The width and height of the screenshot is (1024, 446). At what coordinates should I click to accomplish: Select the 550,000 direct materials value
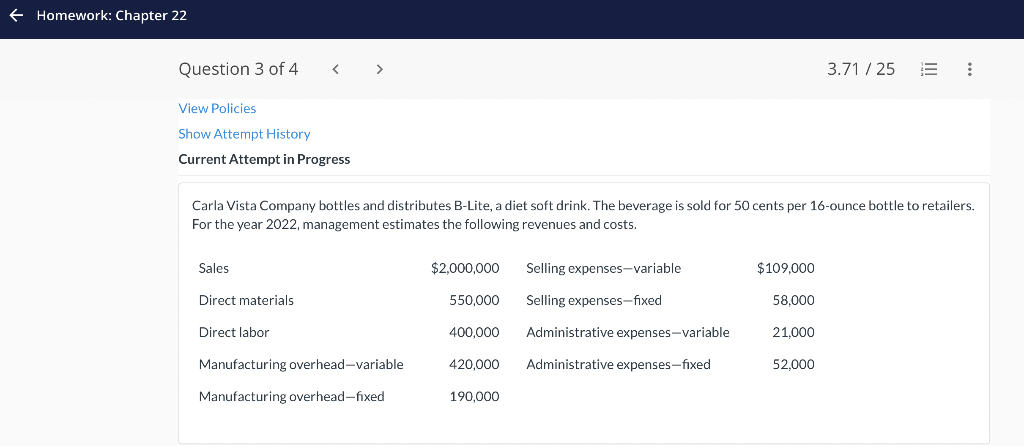pyautogui.click(x=474, y=300)
